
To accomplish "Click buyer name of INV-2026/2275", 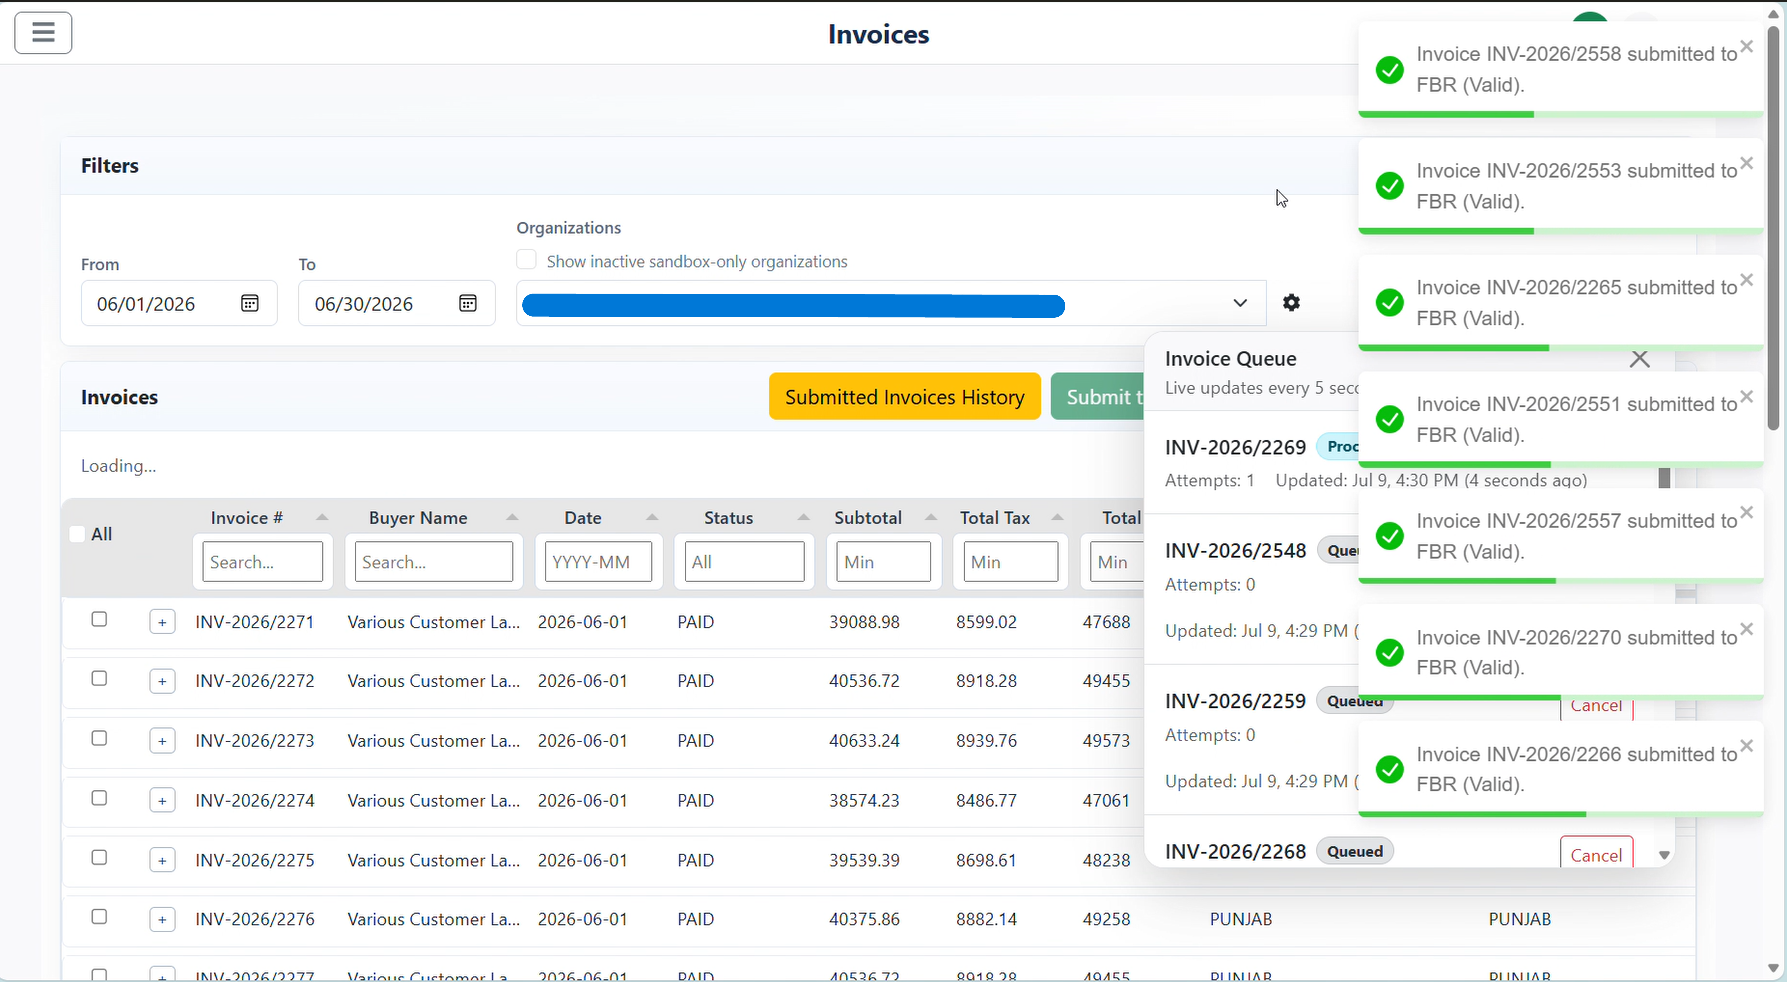I will pos(434,860).
